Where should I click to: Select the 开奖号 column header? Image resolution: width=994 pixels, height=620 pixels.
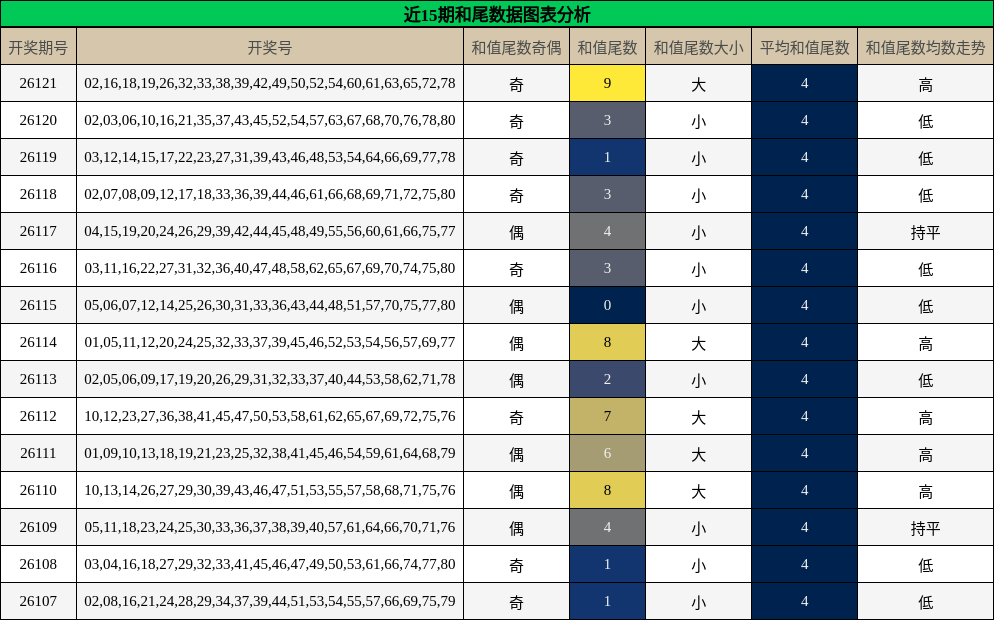tap(270, 46)
